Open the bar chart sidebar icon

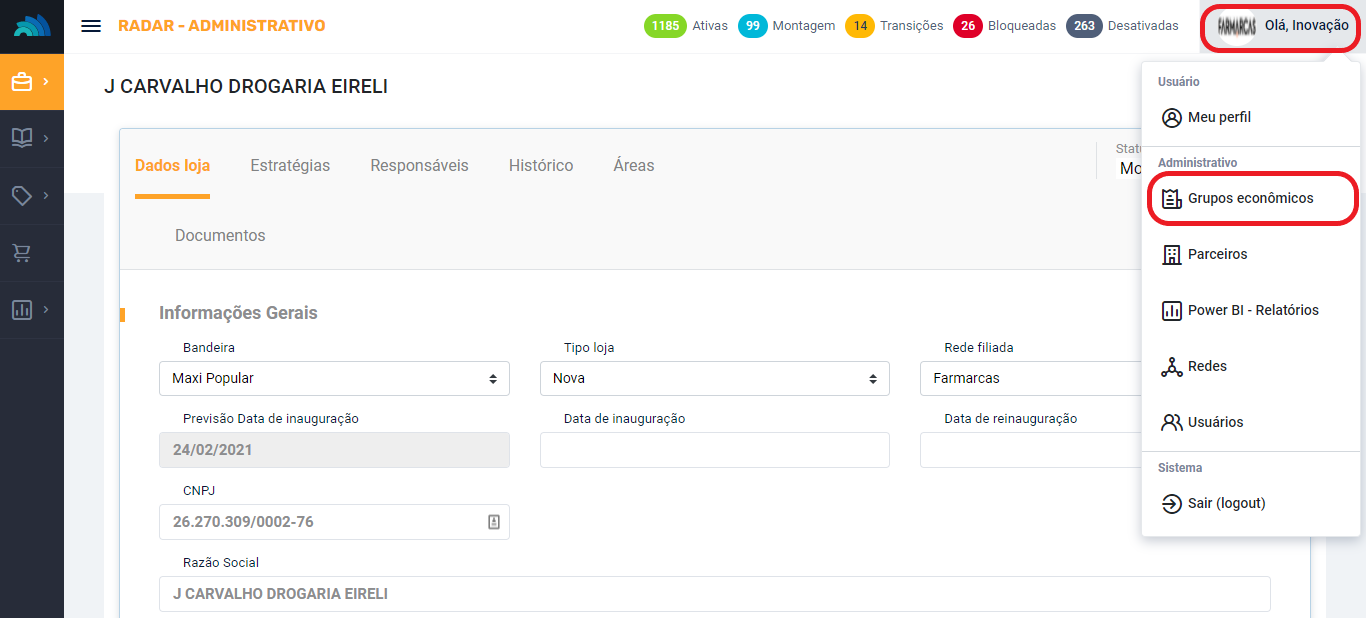31,309
